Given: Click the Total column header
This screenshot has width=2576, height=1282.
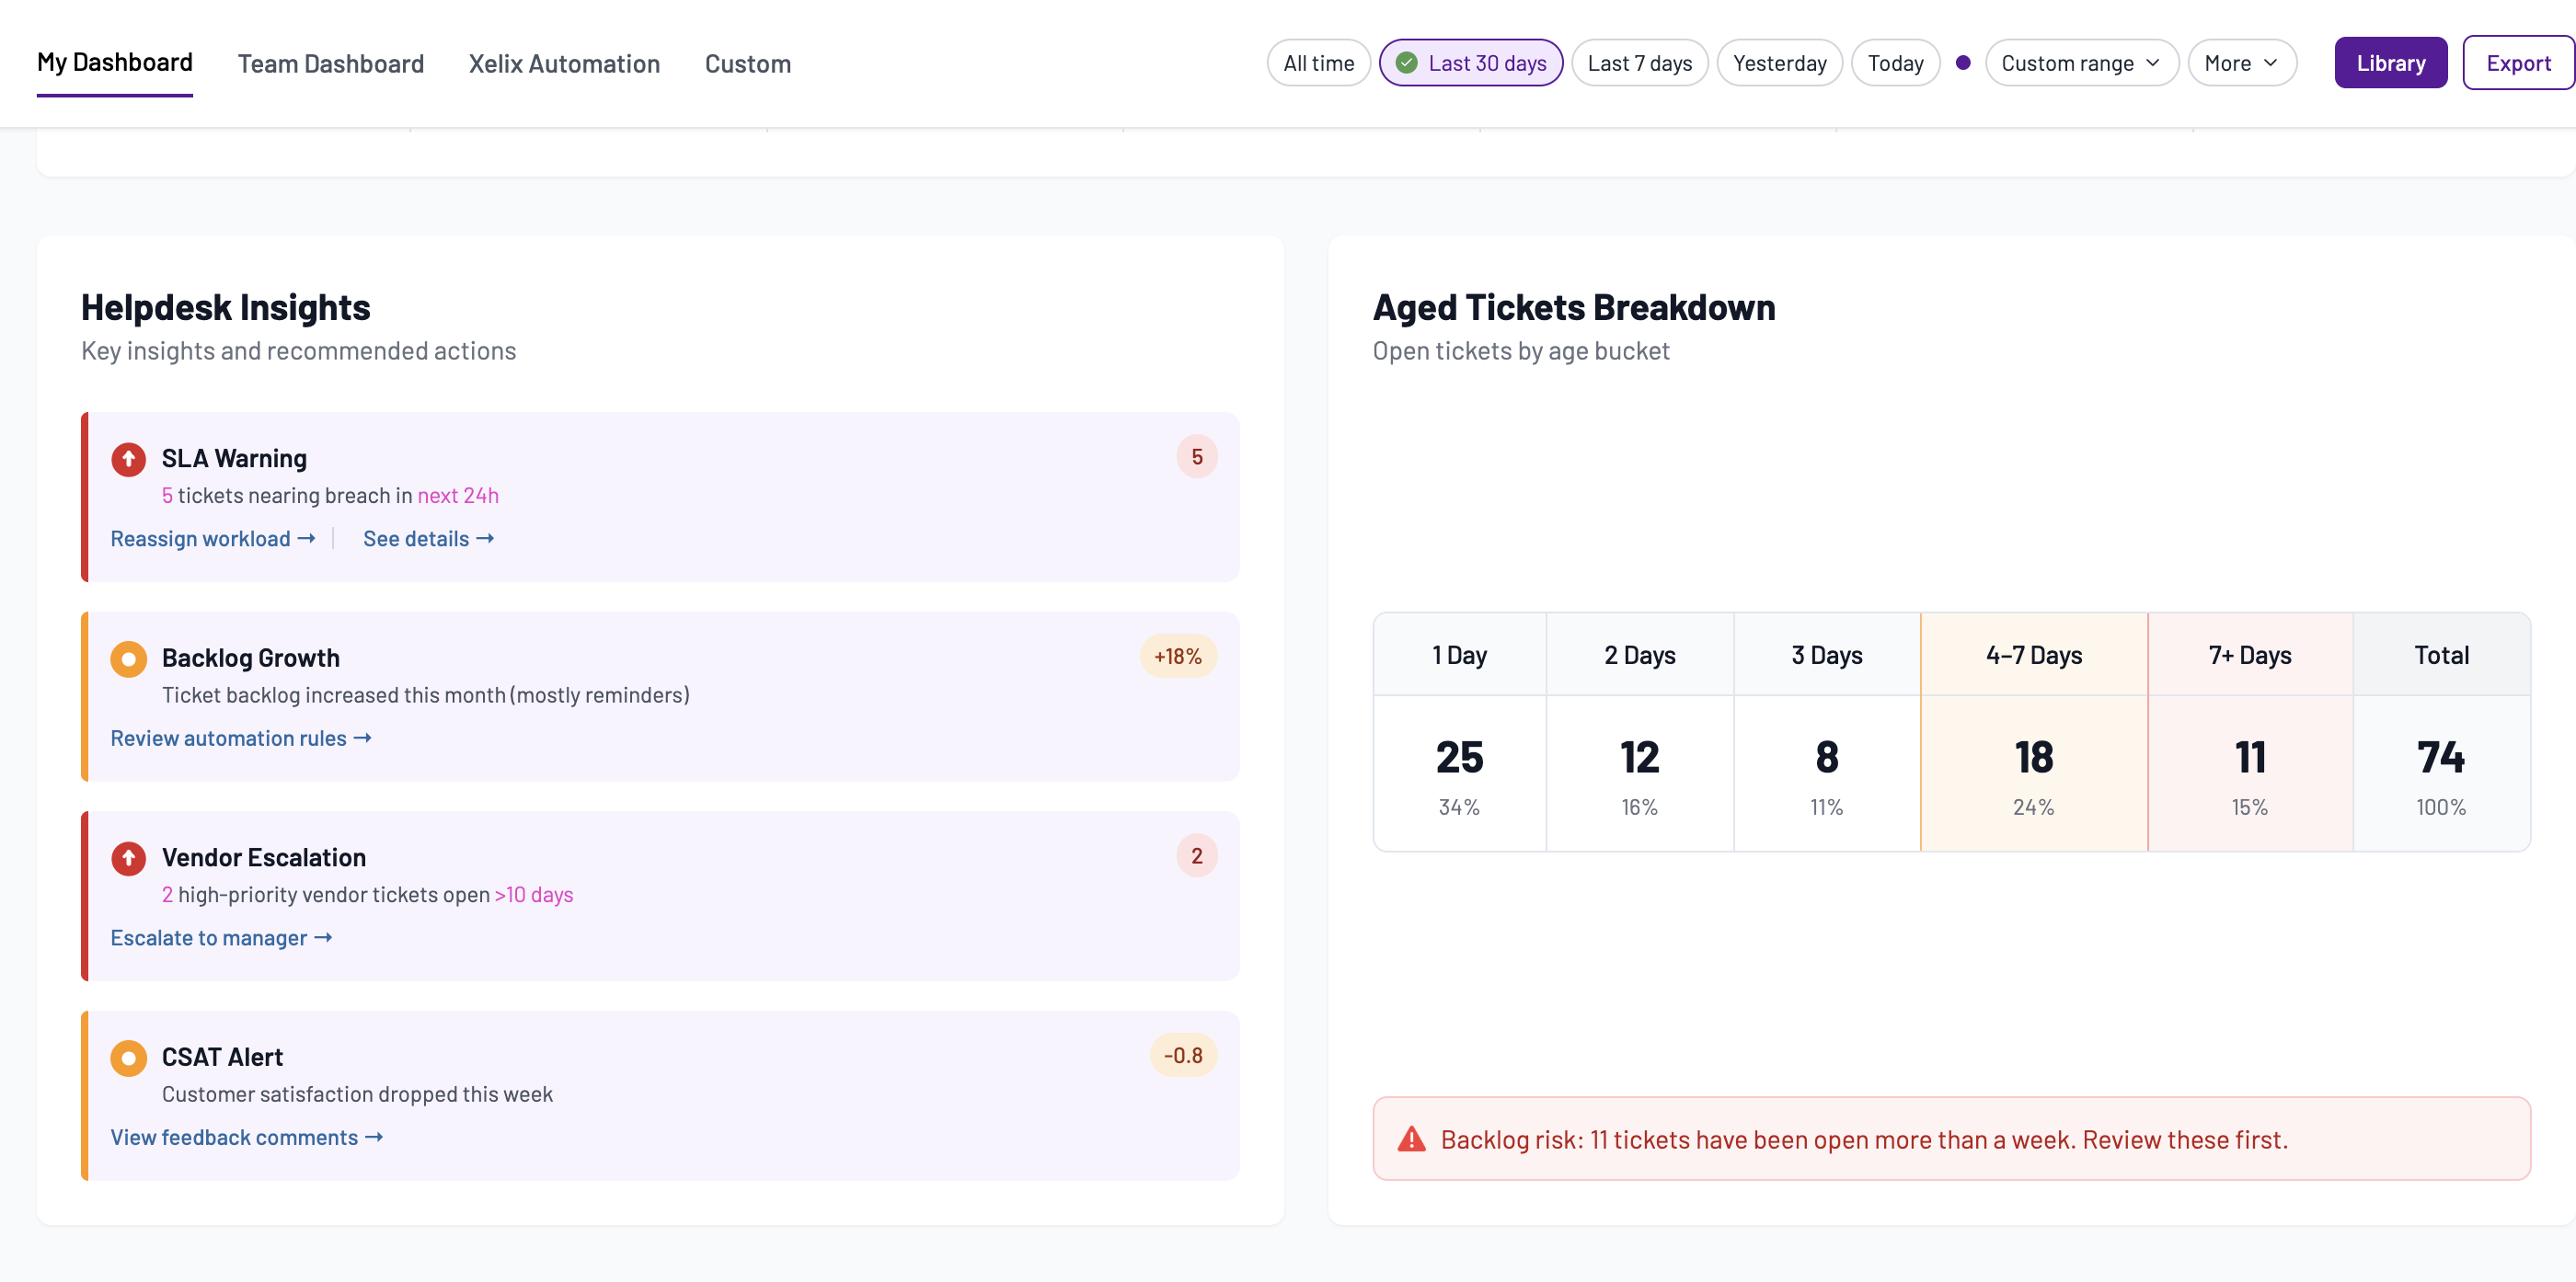Looking at the screenshot, I should pyautogui.click(x=2442, y=655).
